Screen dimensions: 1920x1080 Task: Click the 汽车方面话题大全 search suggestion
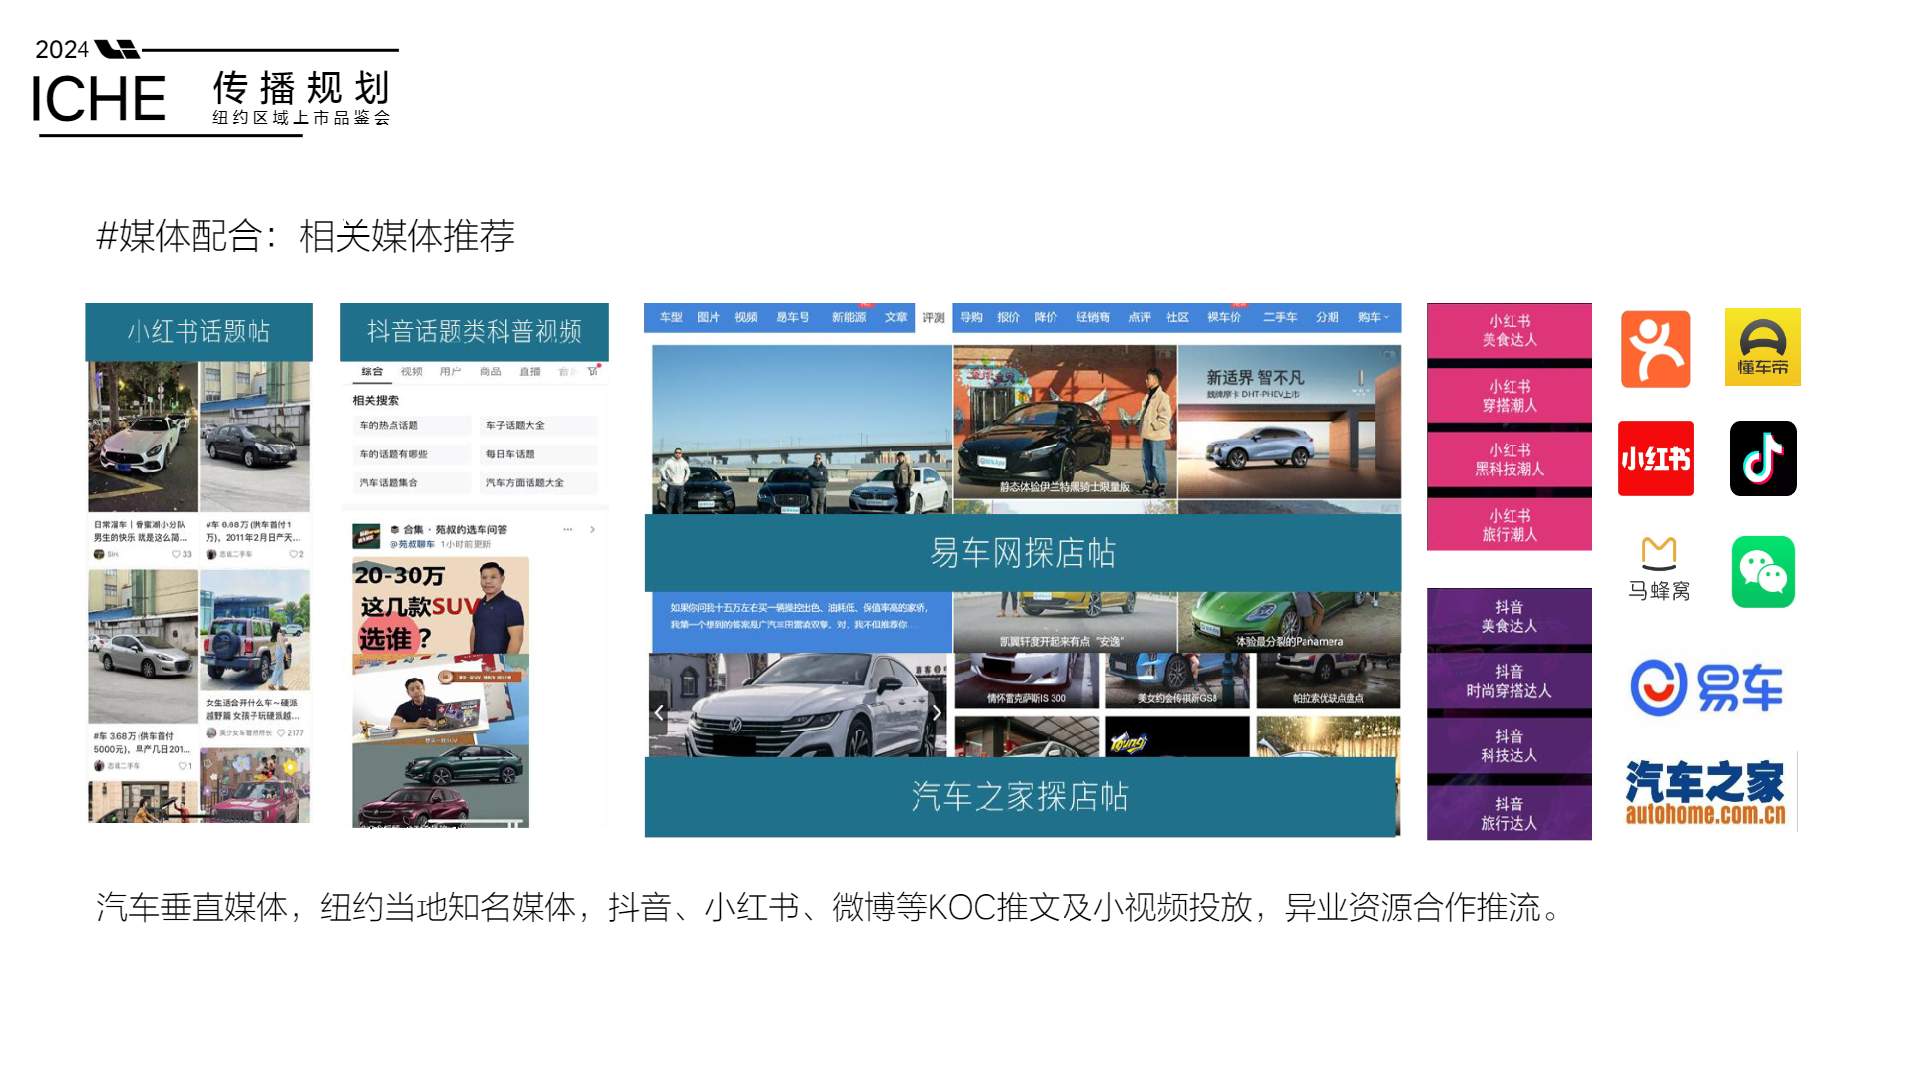[x=539, y=483]
